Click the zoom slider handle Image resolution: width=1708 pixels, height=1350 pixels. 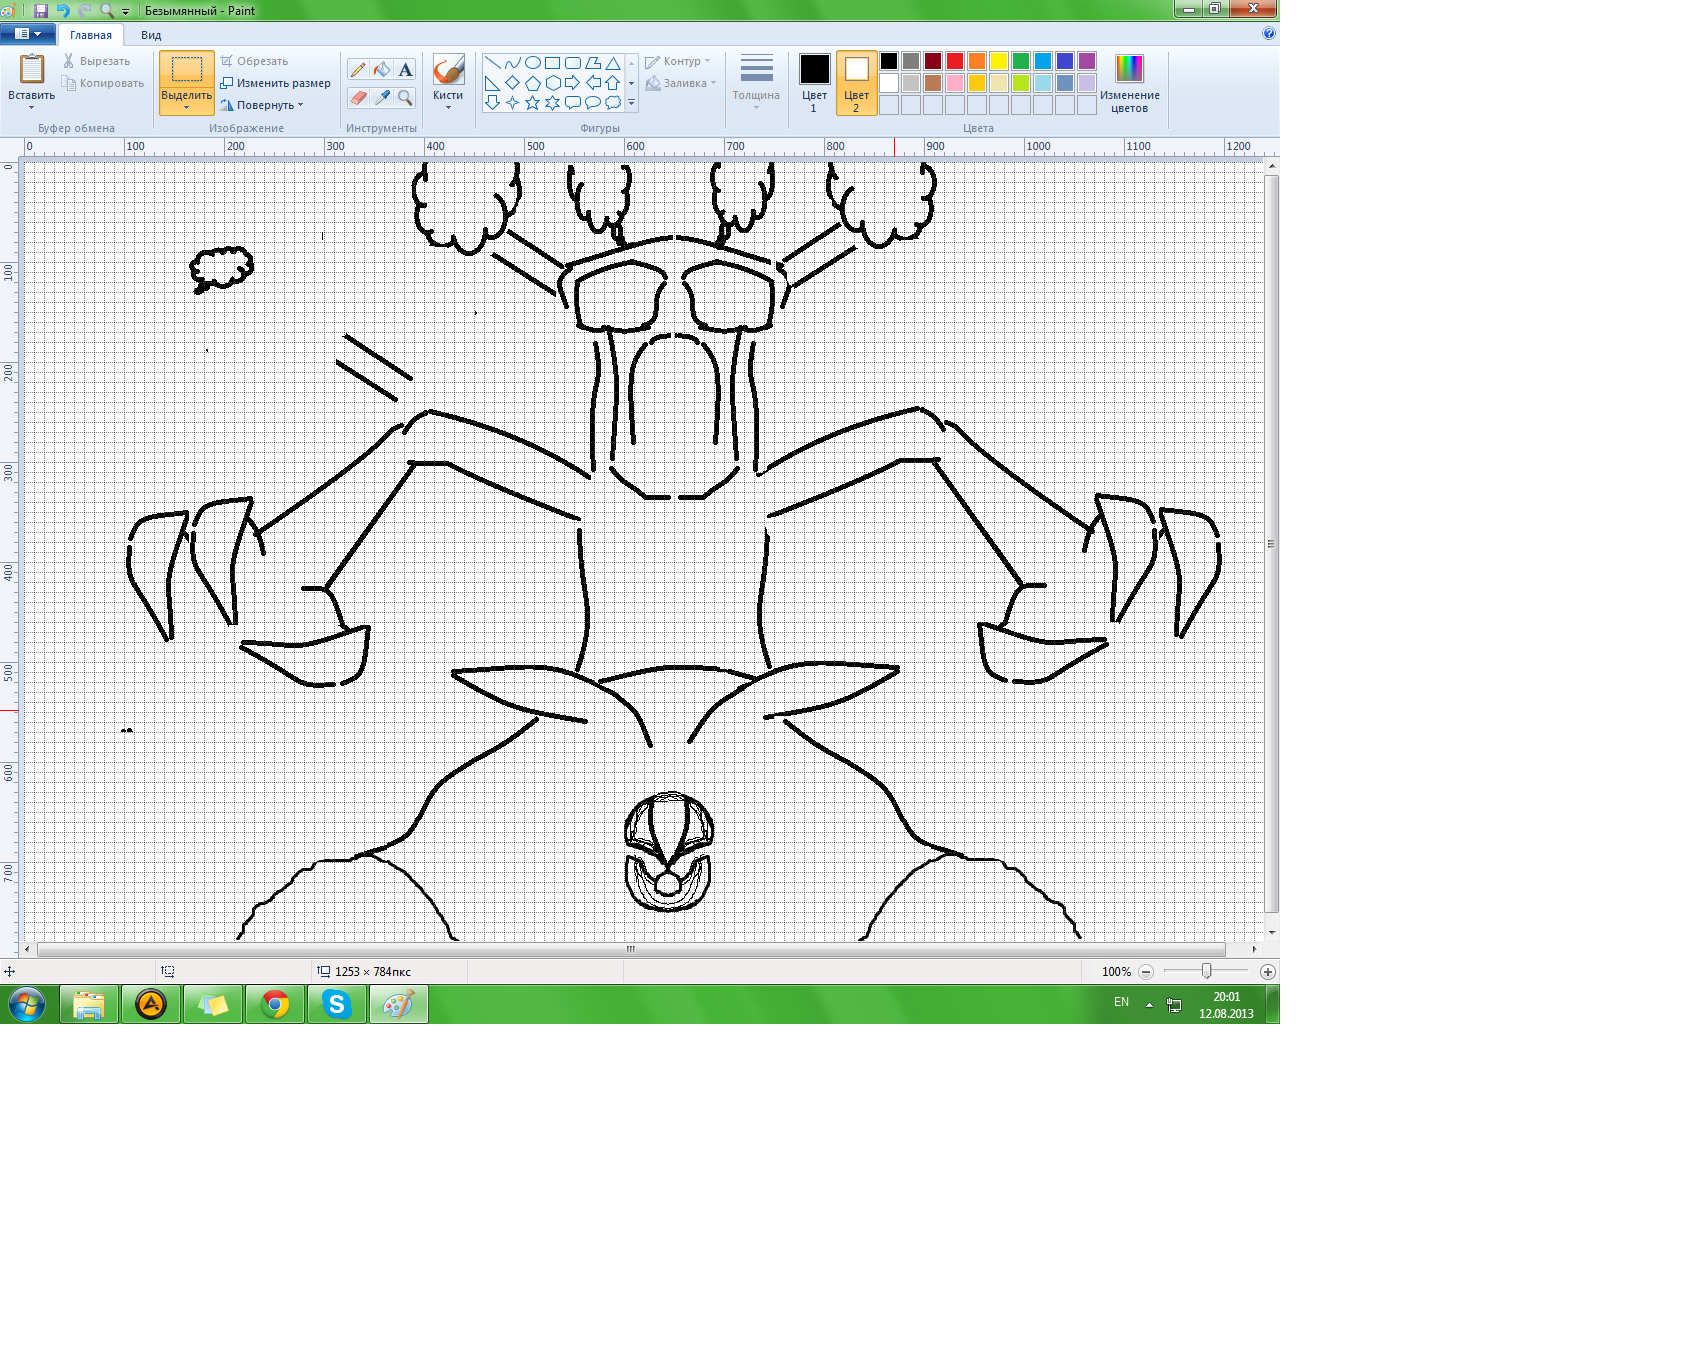1207,971
